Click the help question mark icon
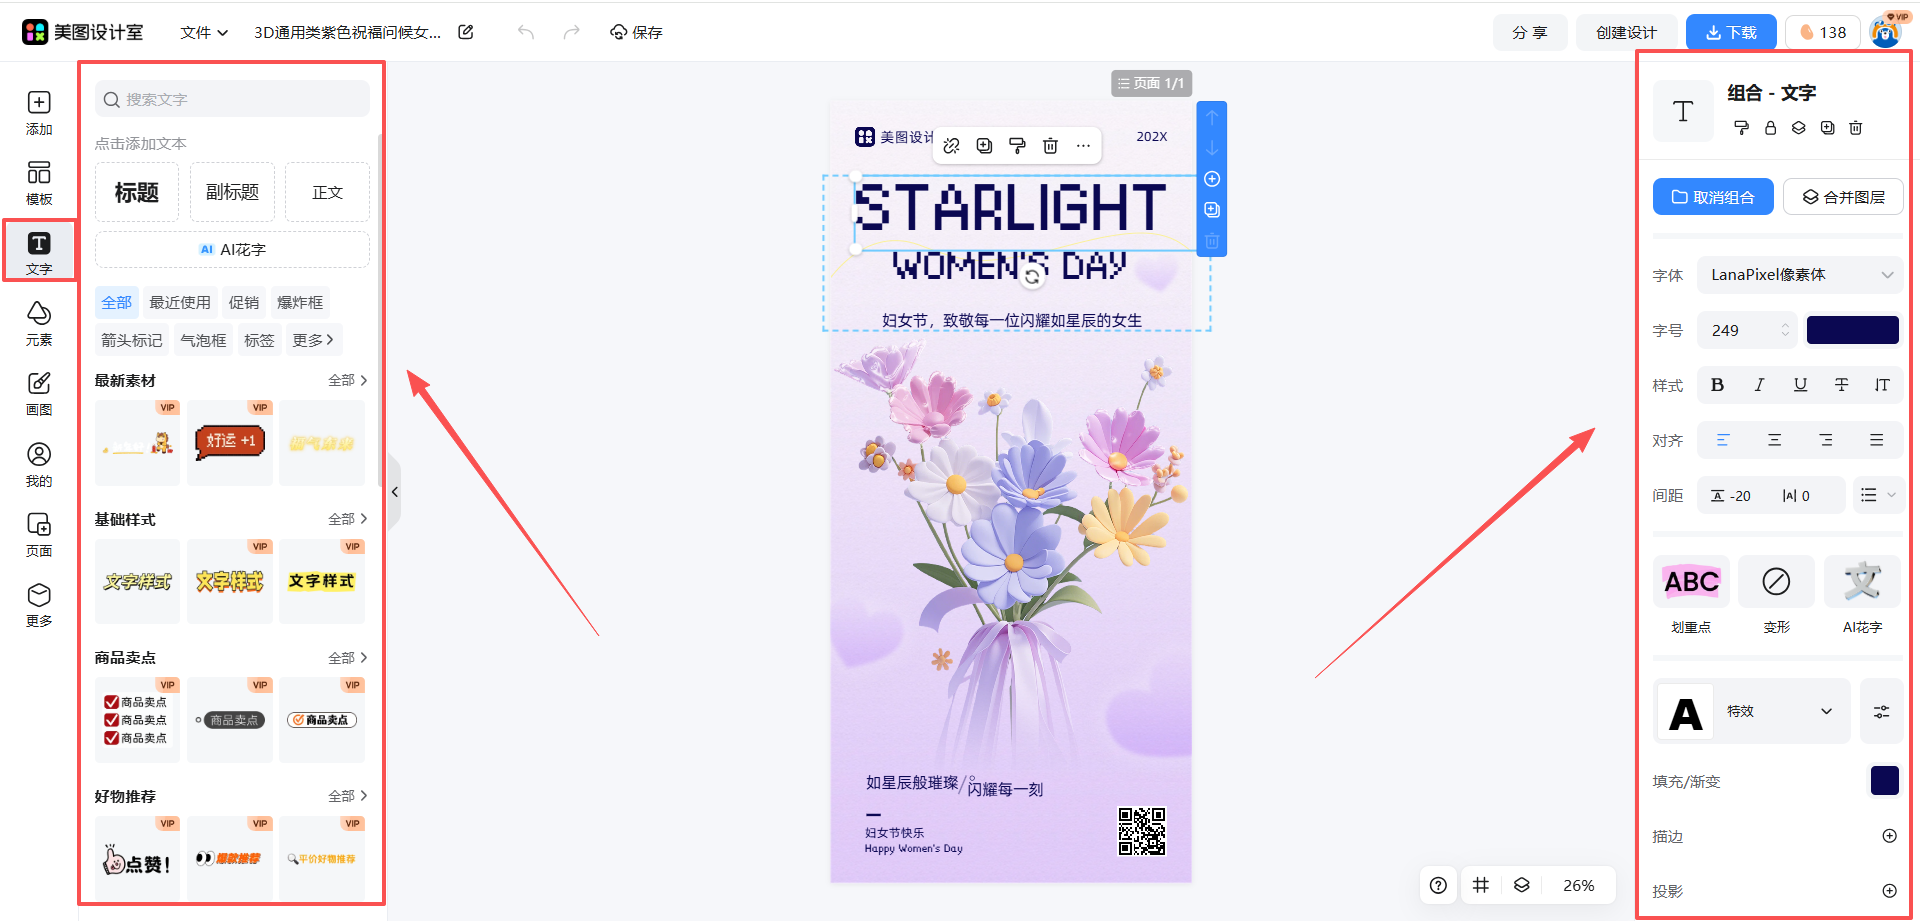Viewport: 1920px width, 921px height. tap(1438, 885)
